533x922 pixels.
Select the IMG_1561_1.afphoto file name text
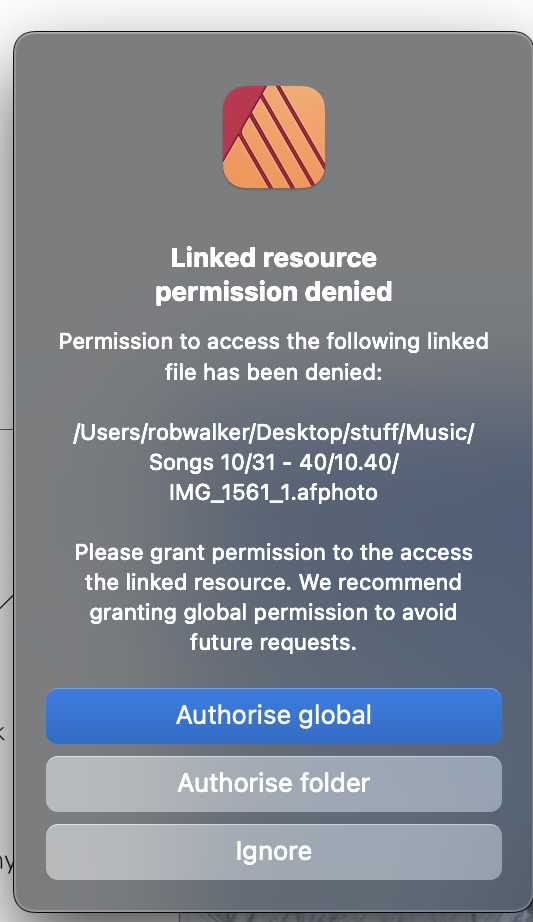pos(274,492)
